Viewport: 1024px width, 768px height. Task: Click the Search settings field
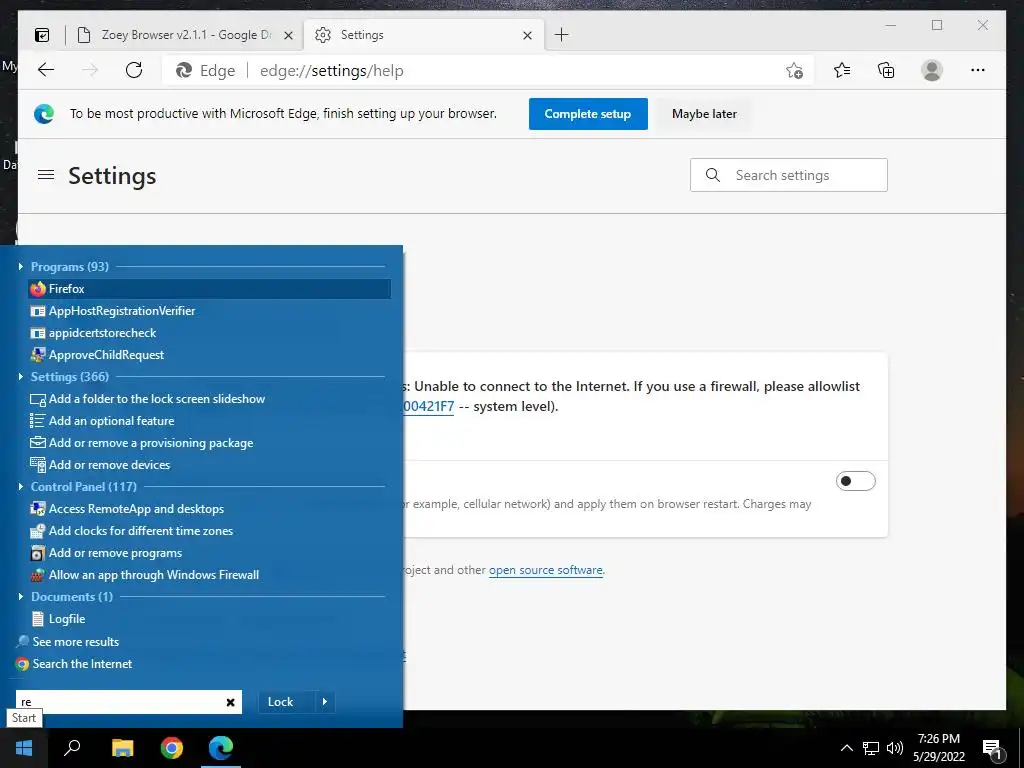pyautogui.click(x=788, y=175)
